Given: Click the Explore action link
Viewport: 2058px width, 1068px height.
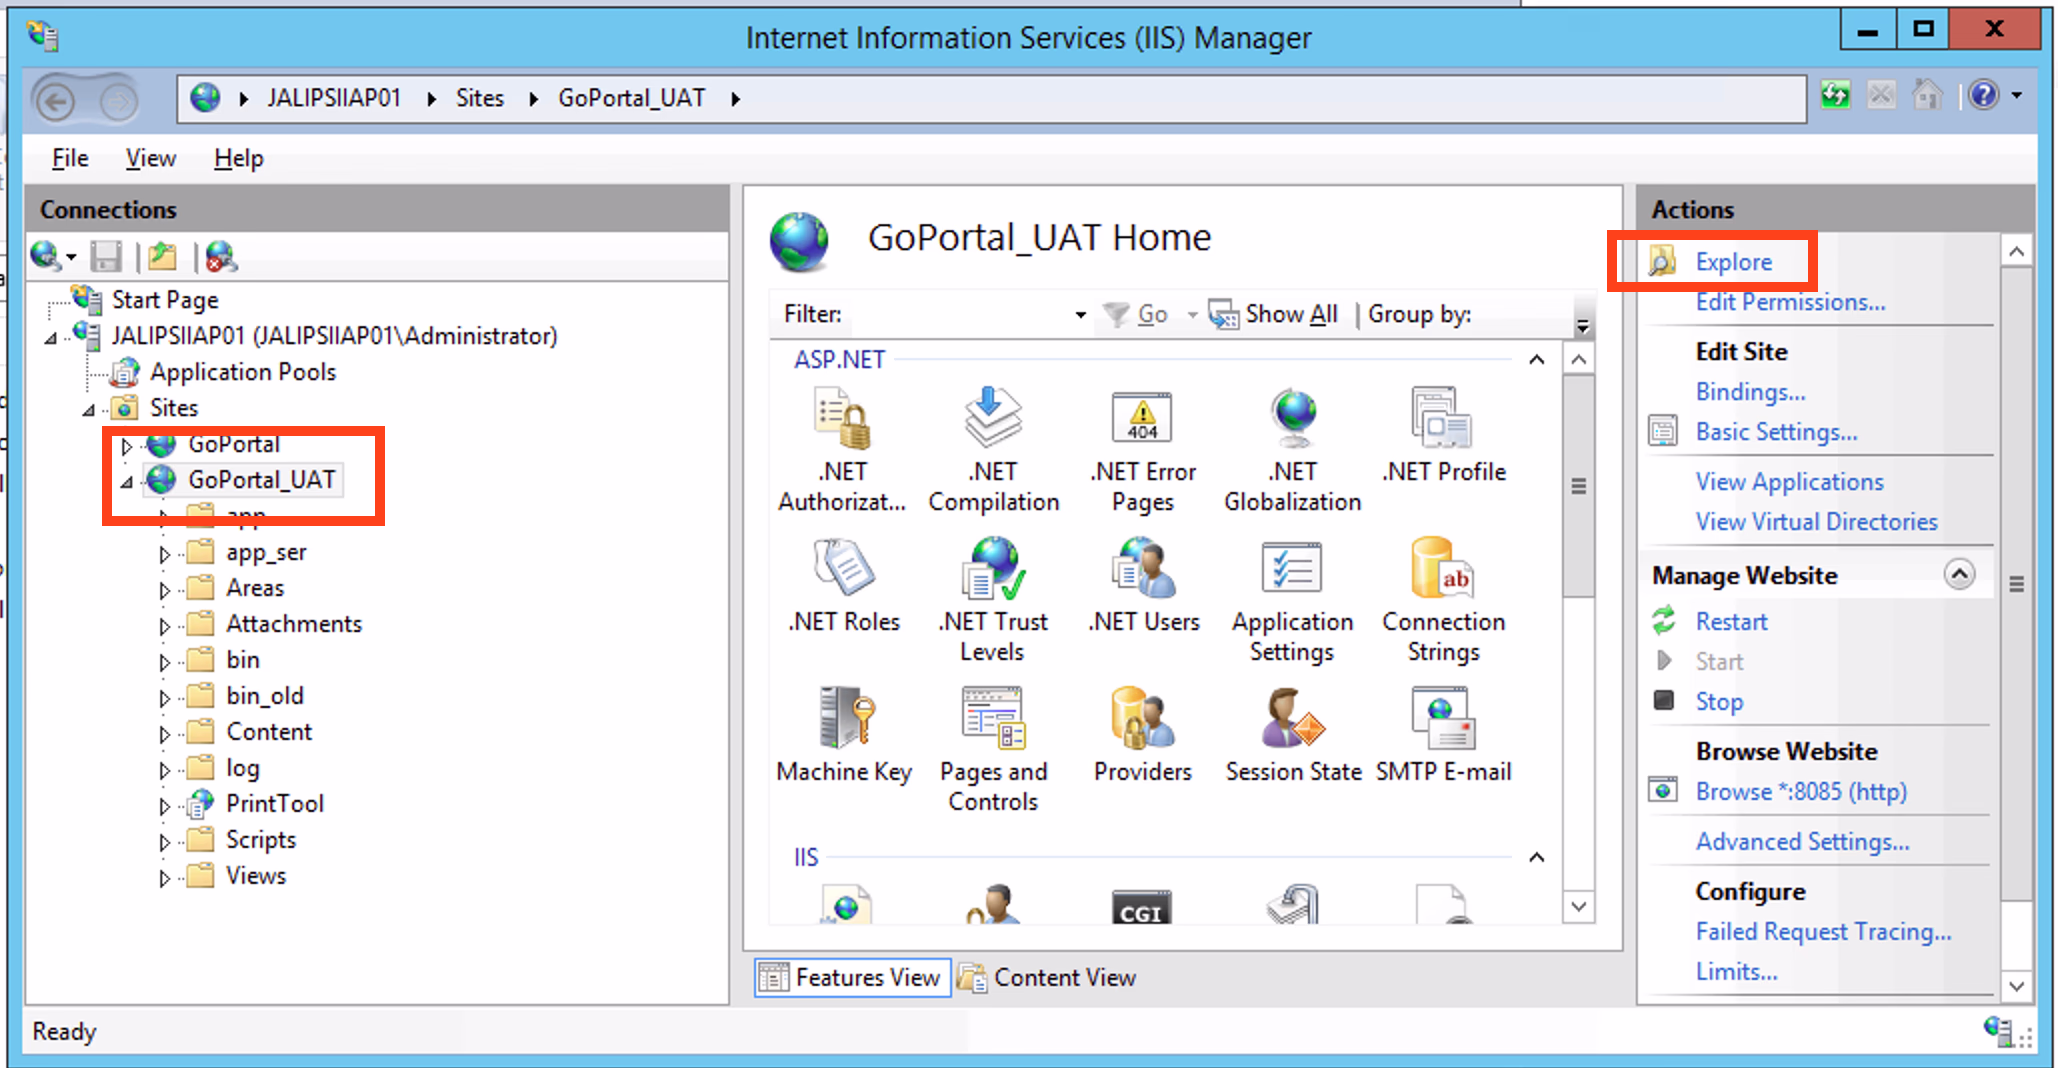Looking at the screenshot, I should pyautogui.click(x=1733, y=262).
